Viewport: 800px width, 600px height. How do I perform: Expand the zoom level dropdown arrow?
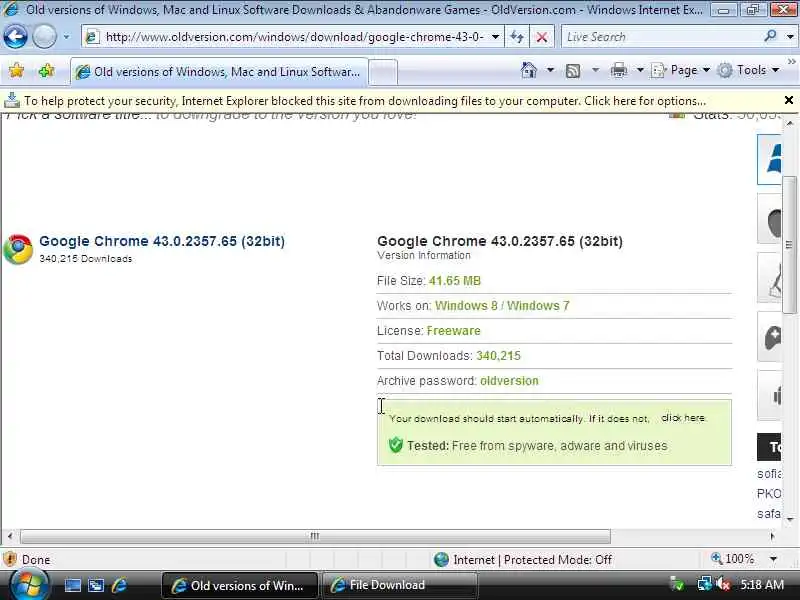click(x=773, y=559)
